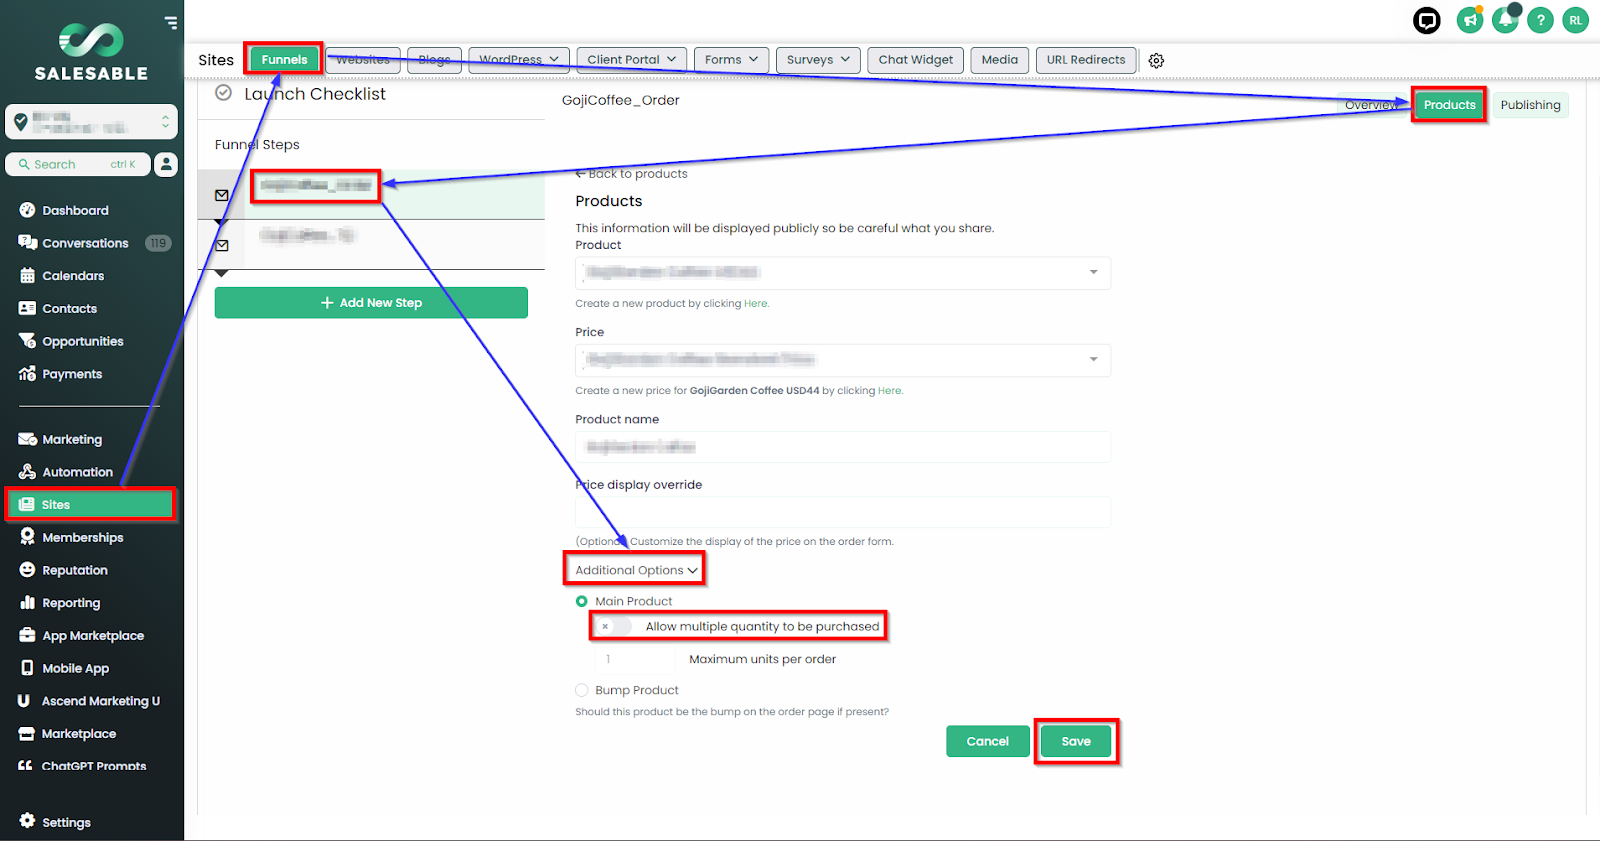Select the Bump Product radio button

tap(582, 690)
